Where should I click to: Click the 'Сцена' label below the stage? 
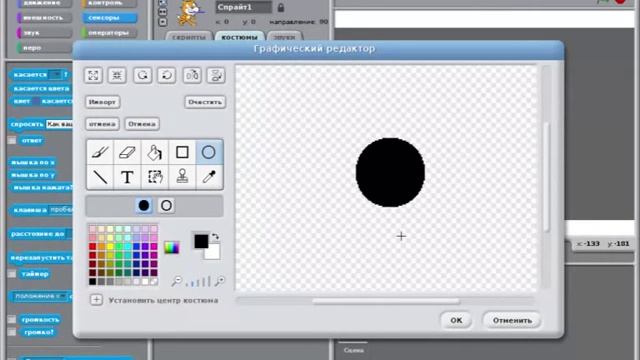point(353,350)
